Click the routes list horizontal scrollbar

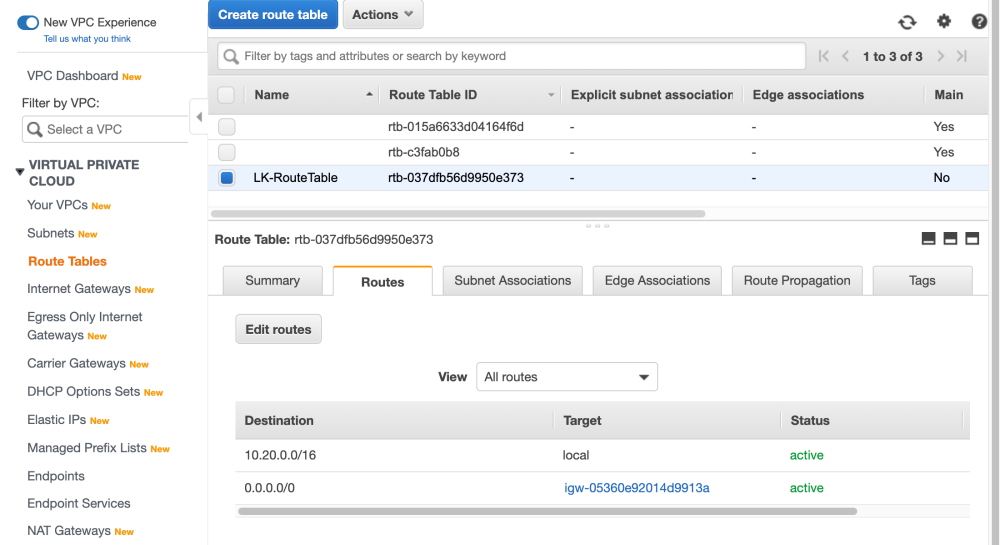547,511
